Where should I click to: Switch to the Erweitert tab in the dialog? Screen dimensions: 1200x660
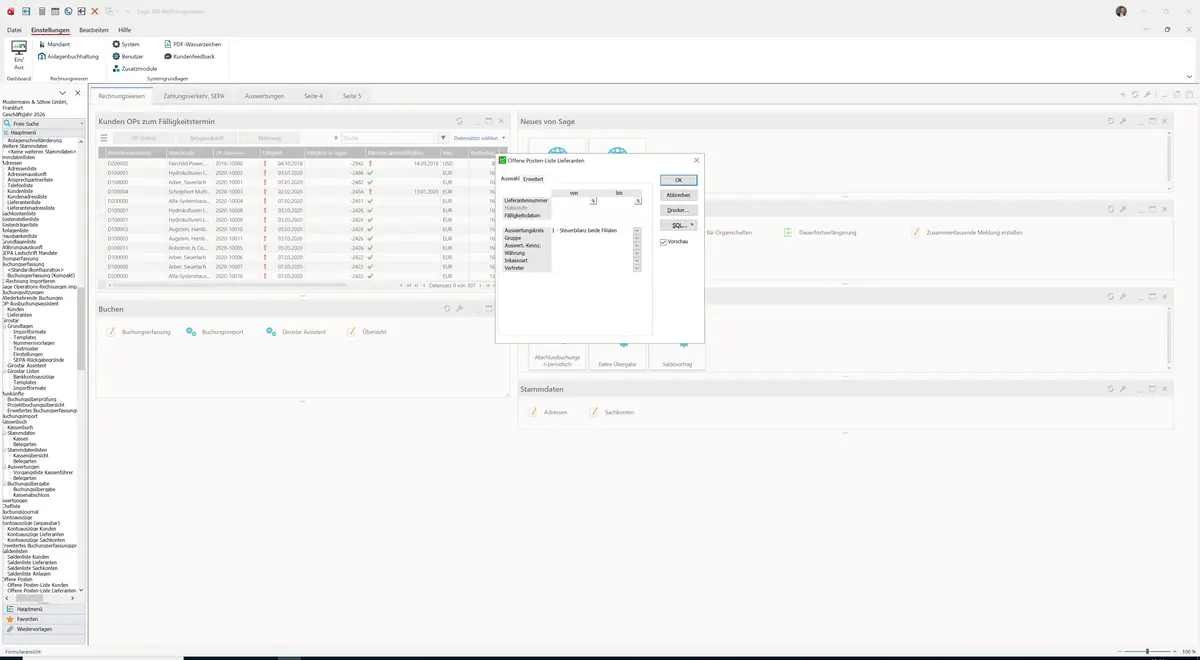coord(533,179)
